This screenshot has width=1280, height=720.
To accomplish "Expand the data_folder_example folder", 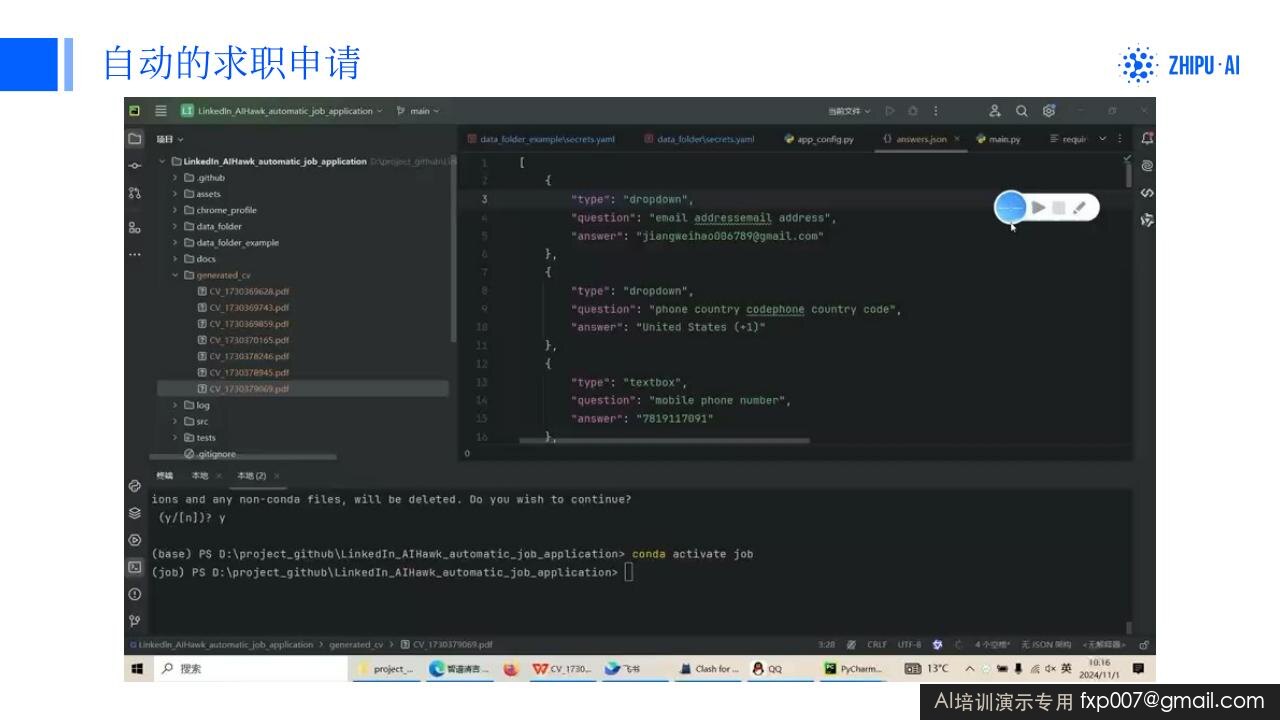I will (175, 243).
